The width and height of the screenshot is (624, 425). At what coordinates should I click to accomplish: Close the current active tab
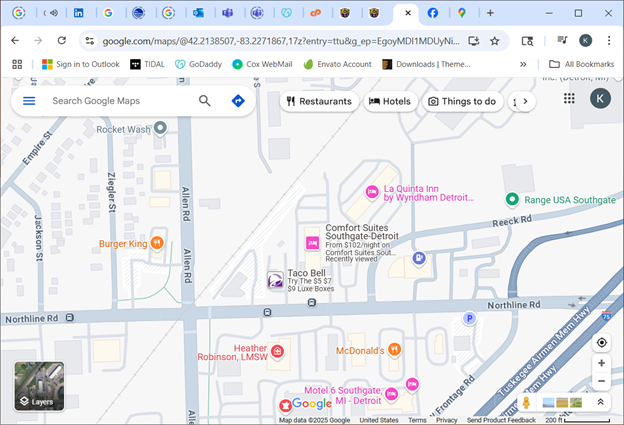click(408, 13)
